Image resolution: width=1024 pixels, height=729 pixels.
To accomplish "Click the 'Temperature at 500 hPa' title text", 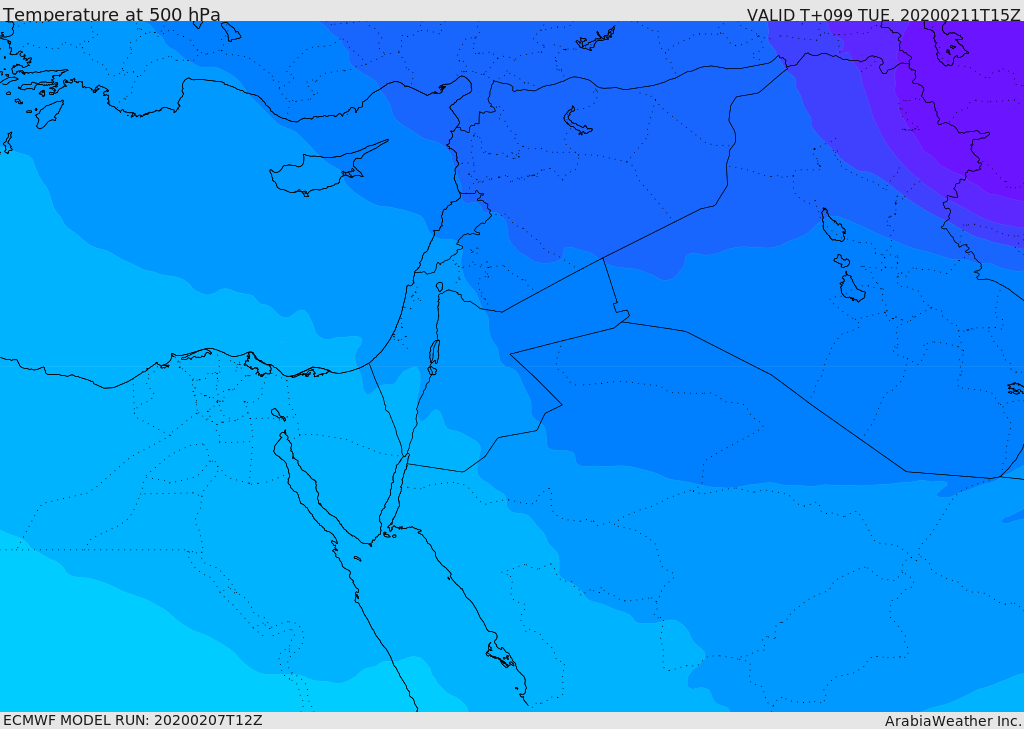I will [112, 14].
